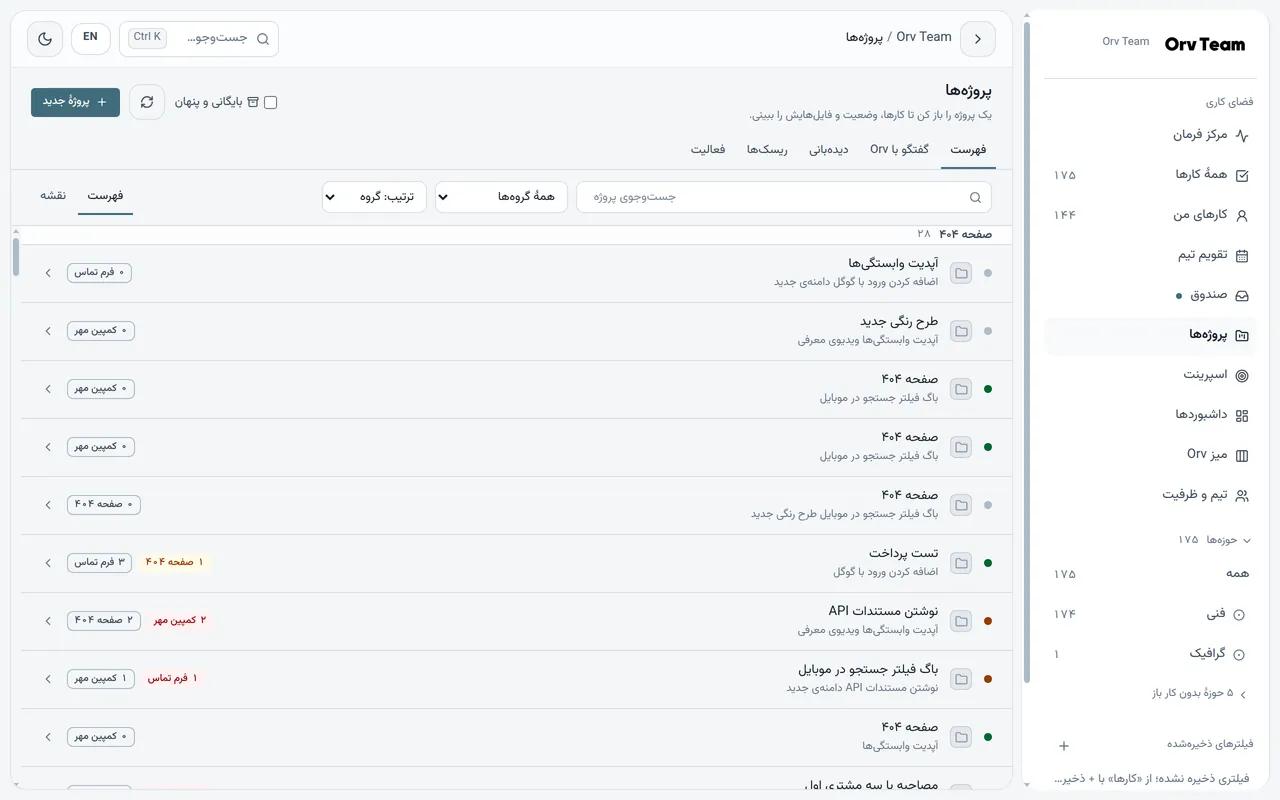
Task: Select the ریسک‌ها tab
Action: [767, 149]
